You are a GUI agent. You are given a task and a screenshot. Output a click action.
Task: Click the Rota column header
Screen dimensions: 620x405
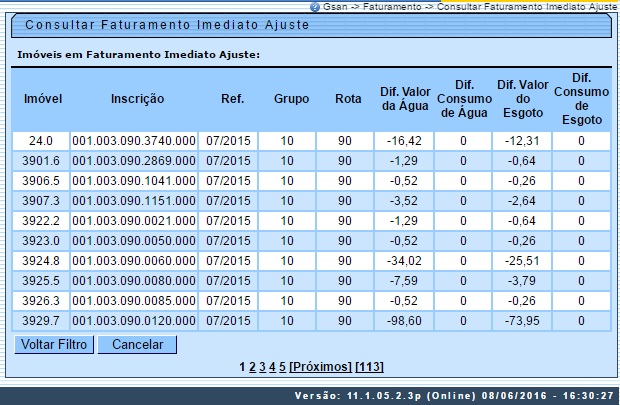coord(347,99)
